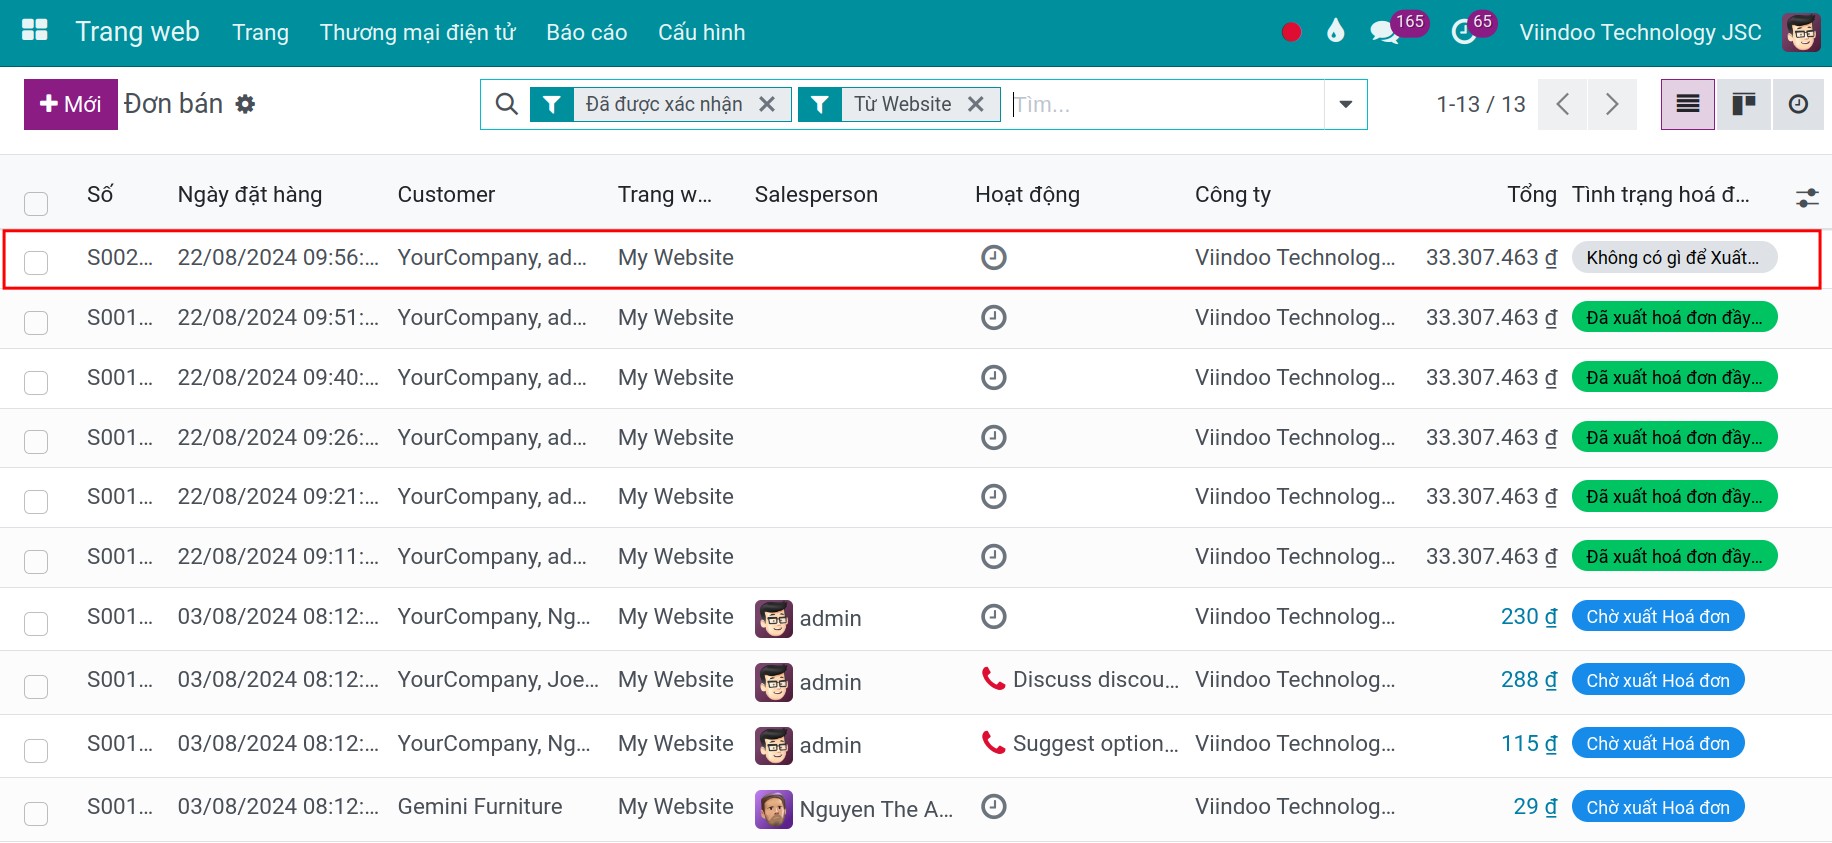Select checkbox for Gemini Furniture row

click(x=36, y=814)
